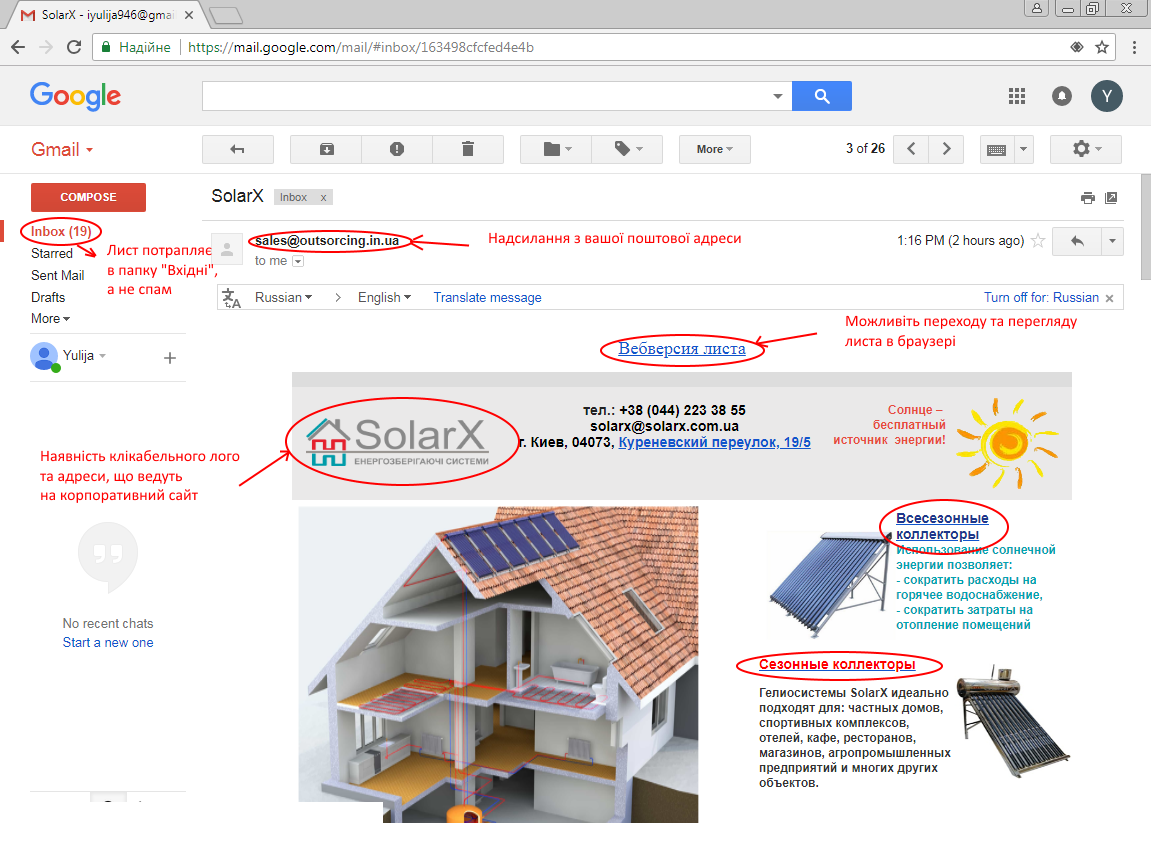Star the SolarX email
The height and width of the screenshot is (864, 1152).
(x=1038, y=241)
